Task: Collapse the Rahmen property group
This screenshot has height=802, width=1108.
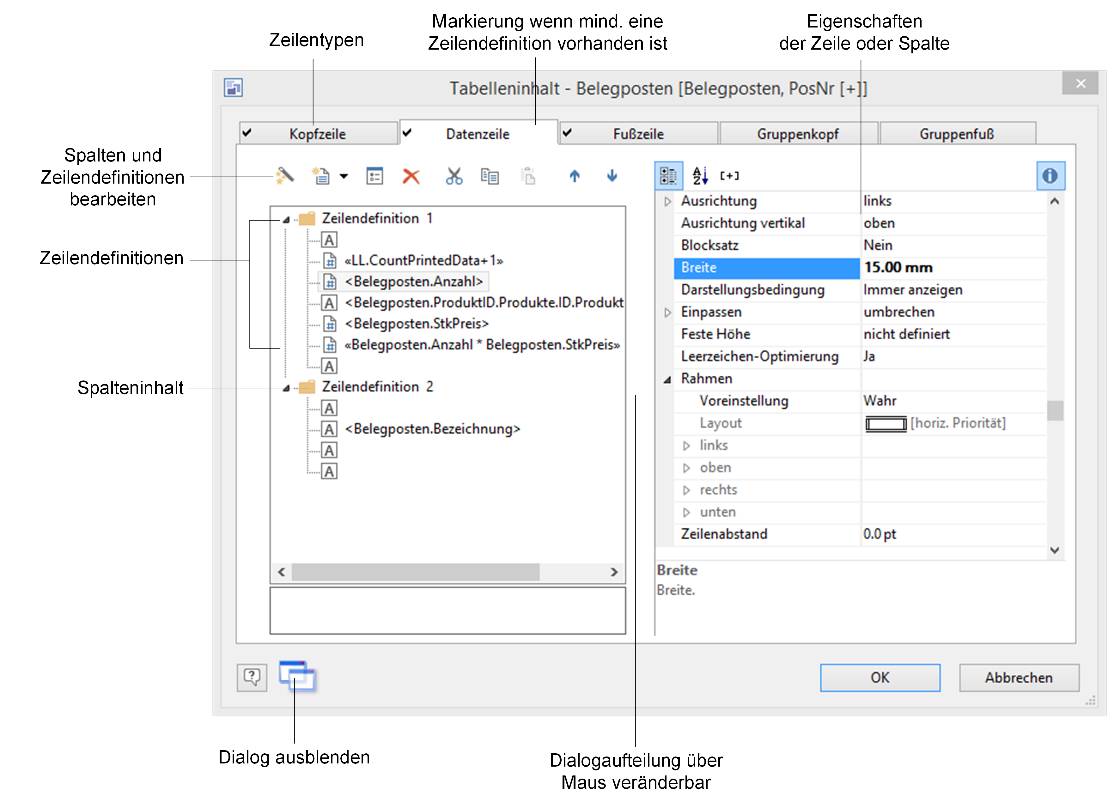Action: 668,379
